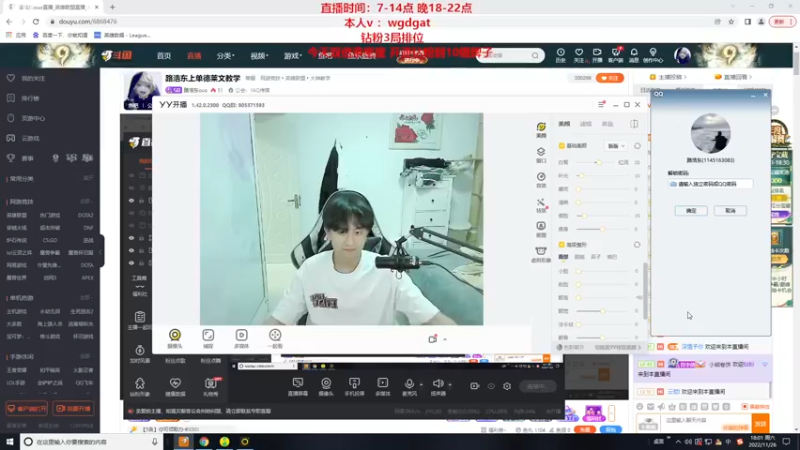Expand speaker options arrow in Douyu bar
Image resolution: width=800 pixels, height=450 pixels.
coord(449,384)
